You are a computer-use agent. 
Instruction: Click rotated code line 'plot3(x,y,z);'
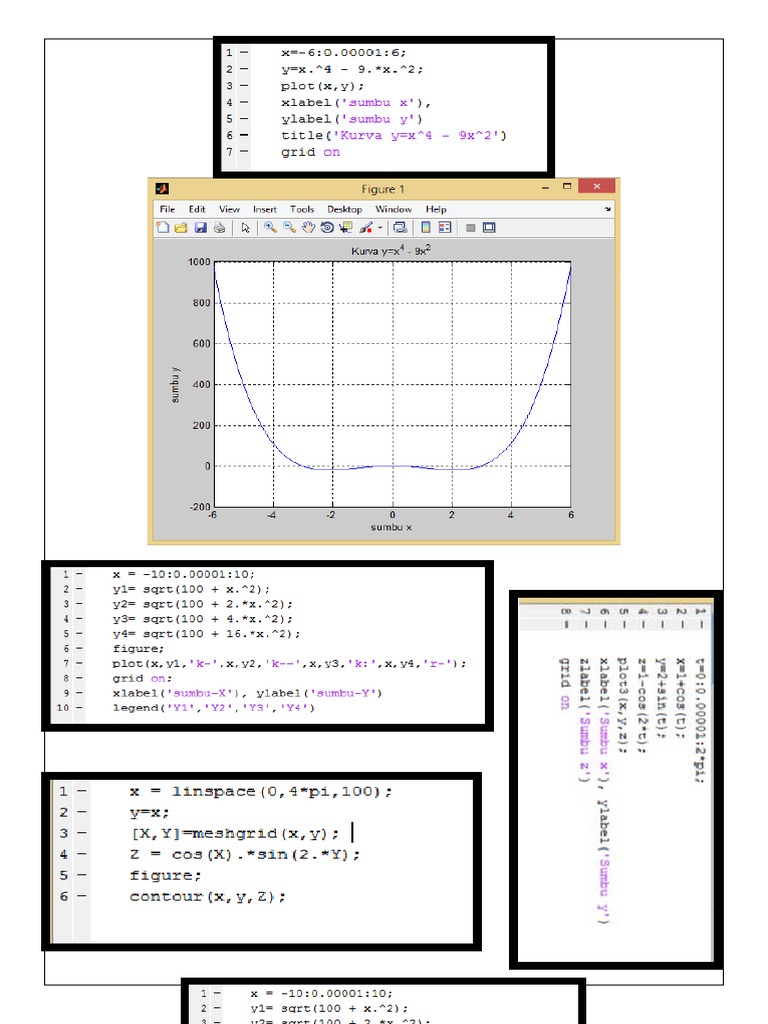tap(622, 705)
